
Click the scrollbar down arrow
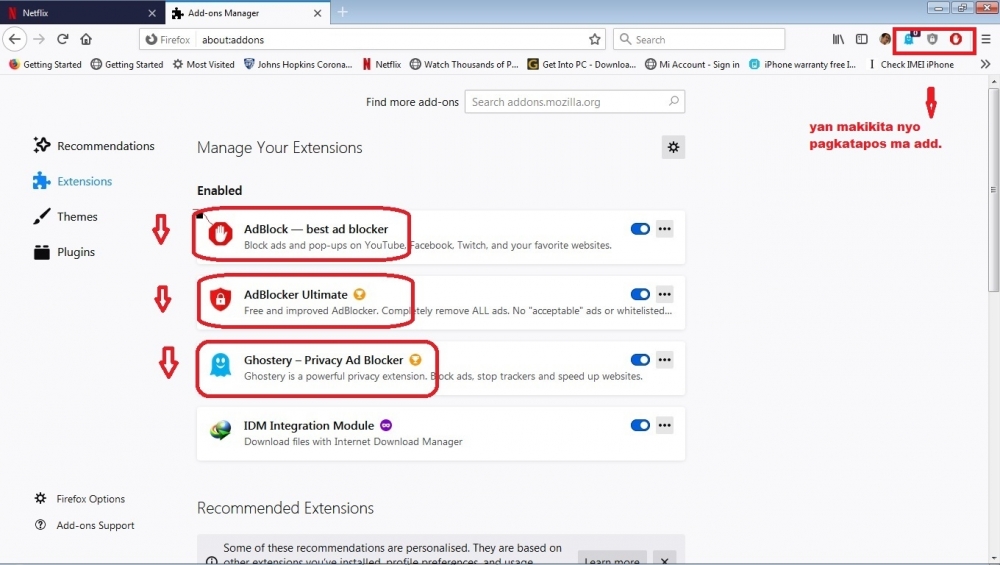(x=994, y=559)
